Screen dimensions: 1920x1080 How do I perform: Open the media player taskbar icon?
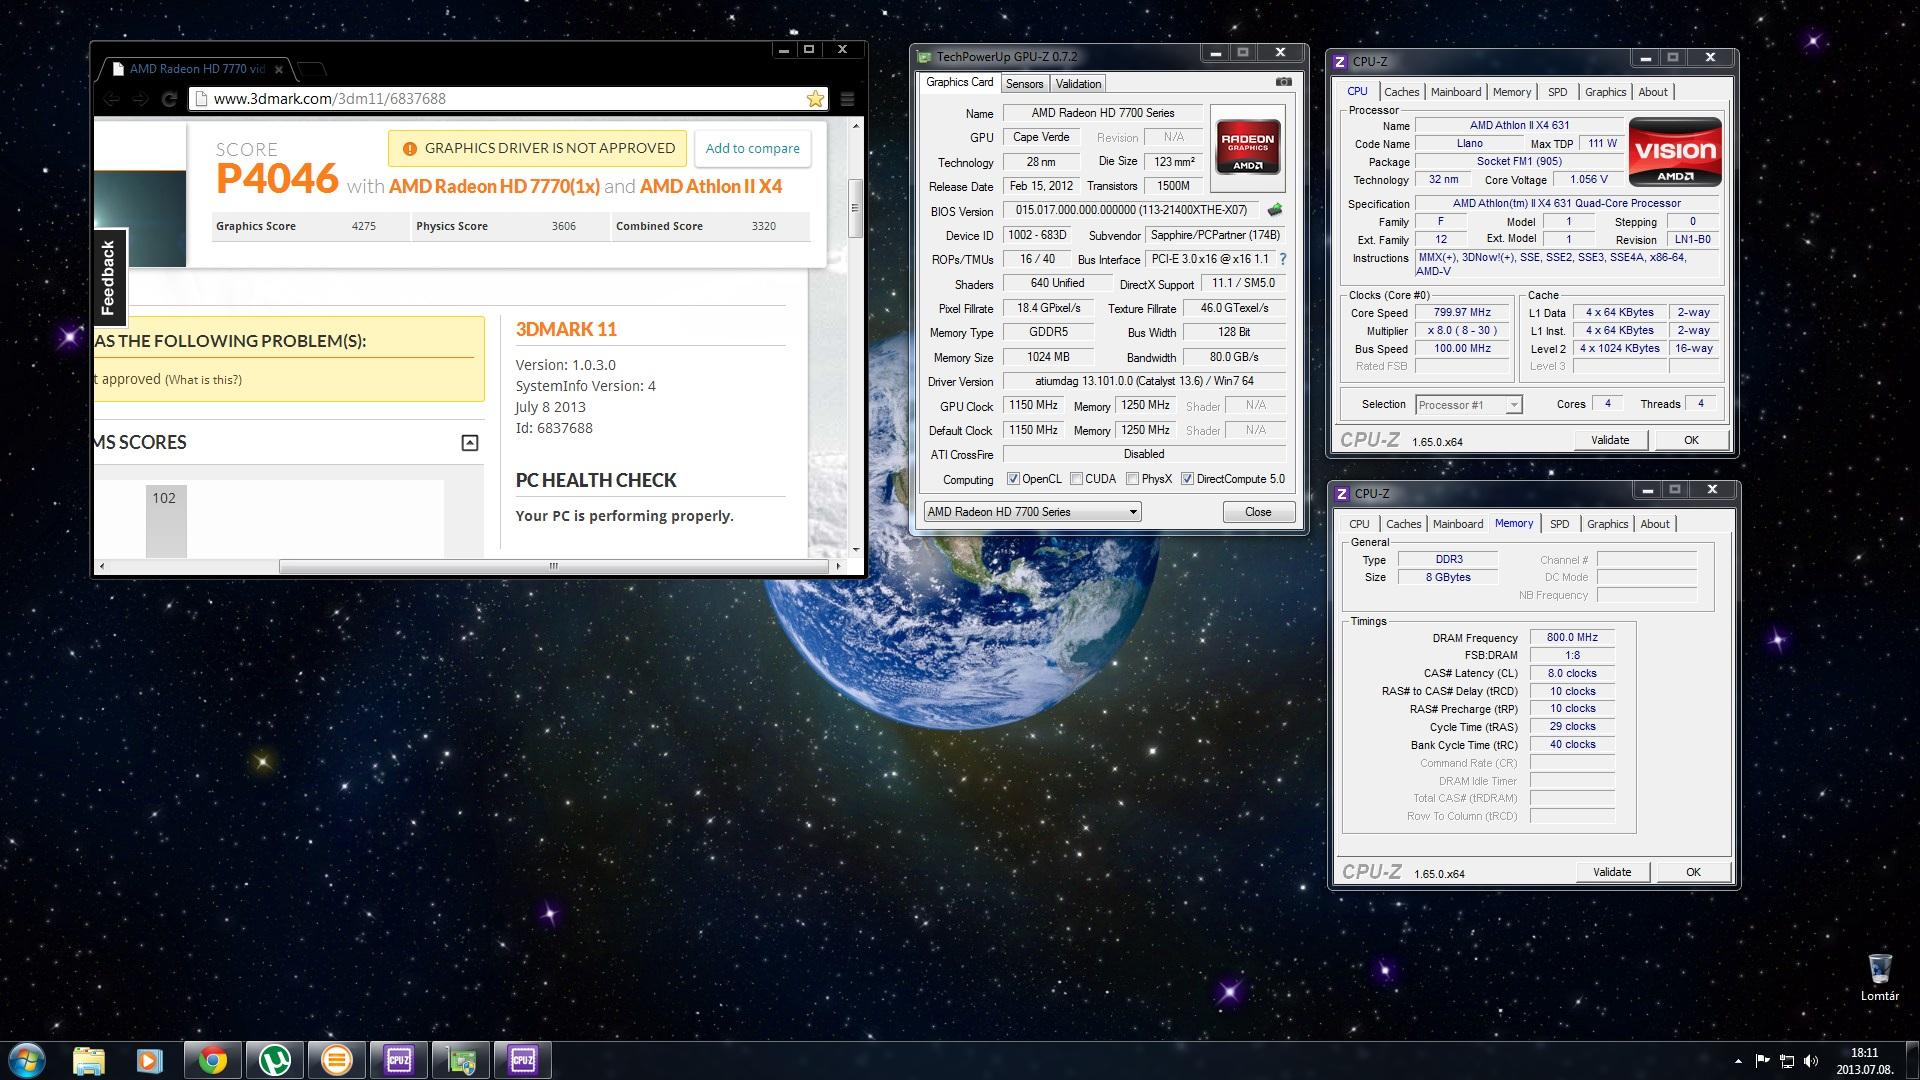point(150,1060)
